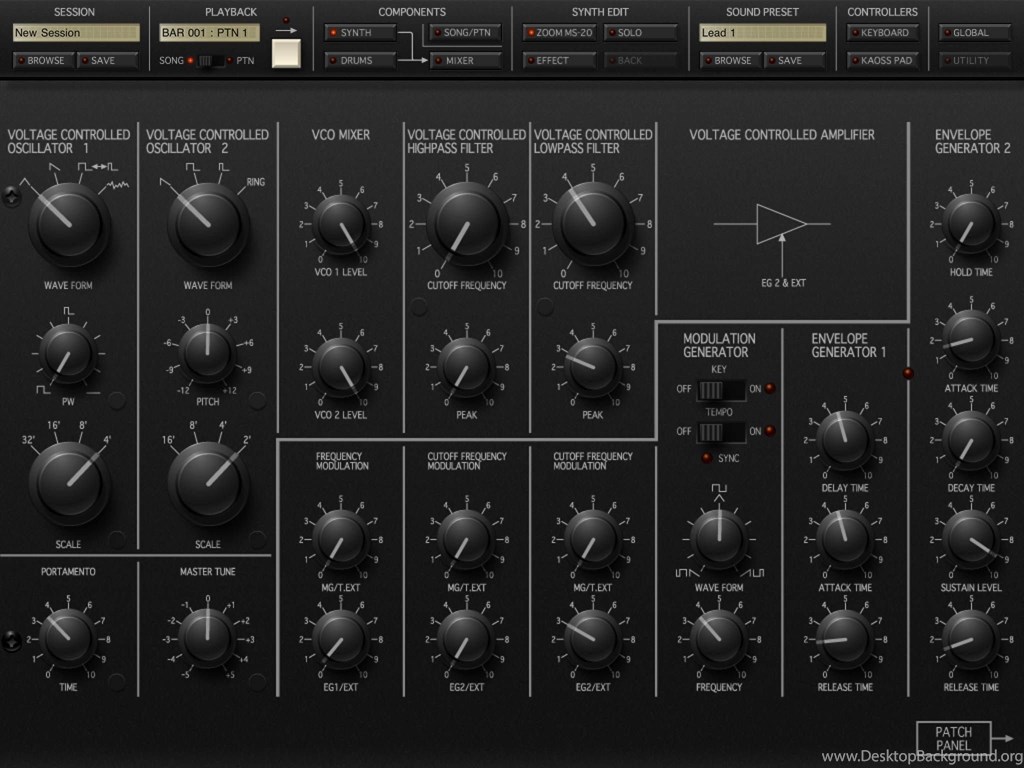Click the session SAVE button
This screenshot has height=768, width=1024.
coord(108,60)
